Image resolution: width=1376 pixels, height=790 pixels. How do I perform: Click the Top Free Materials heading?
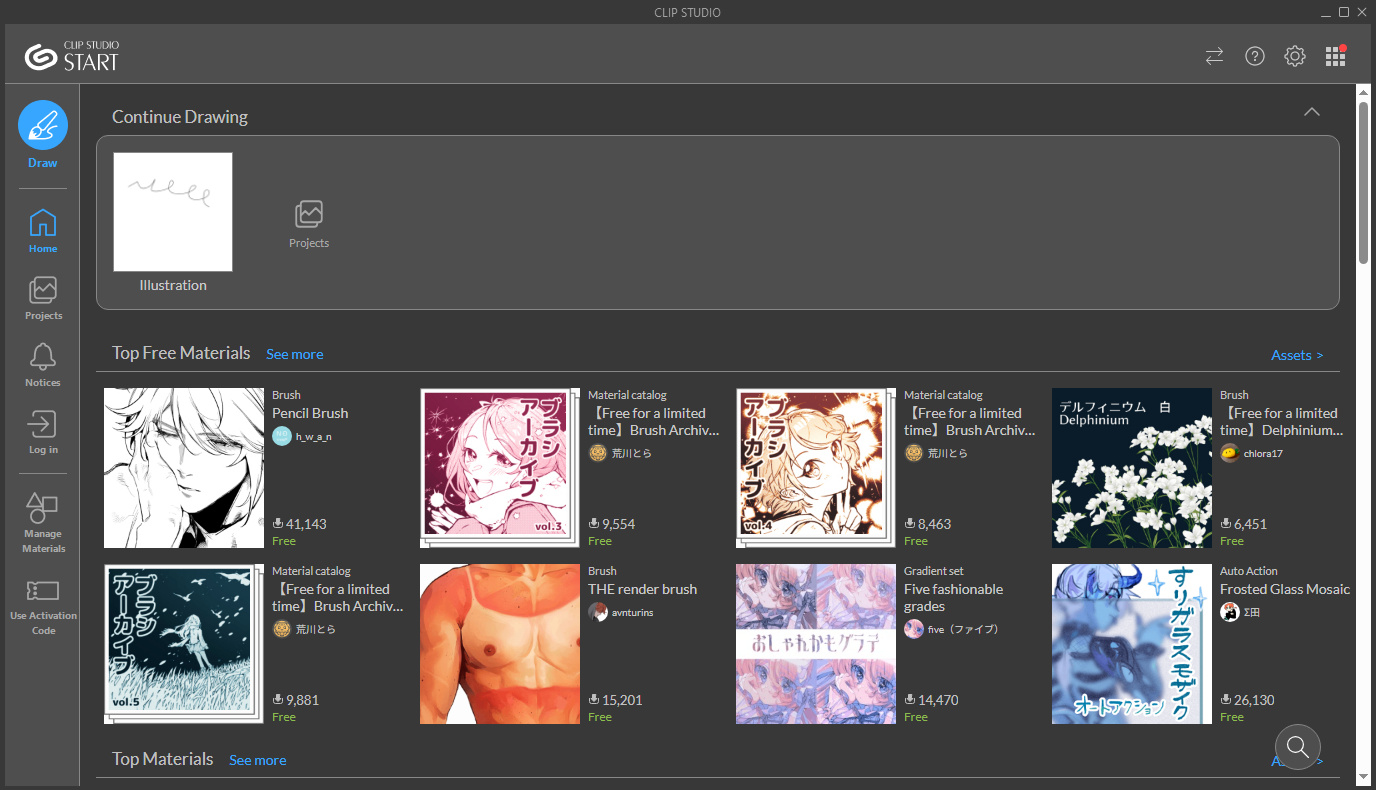tap(181, 353)
